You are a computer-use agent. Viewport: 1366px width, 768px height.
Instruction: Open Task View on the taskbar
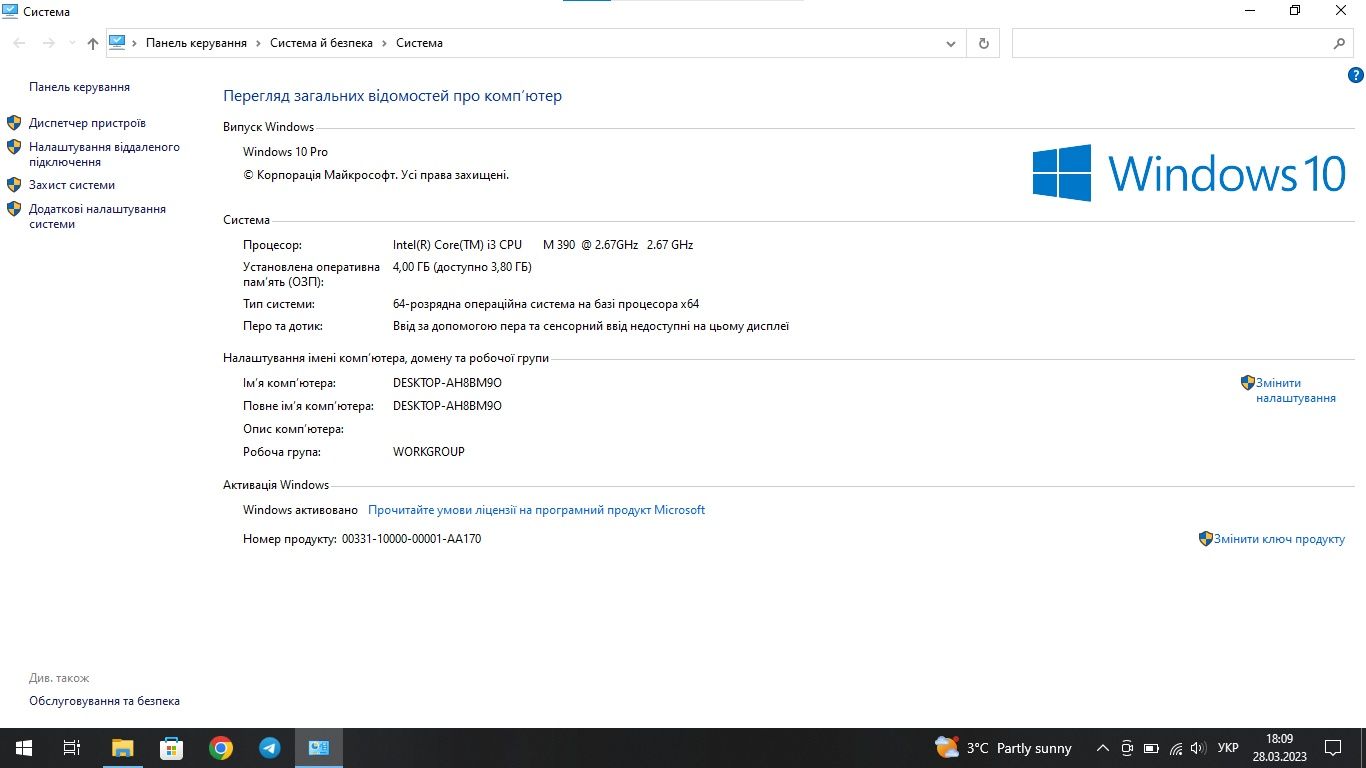72,748
